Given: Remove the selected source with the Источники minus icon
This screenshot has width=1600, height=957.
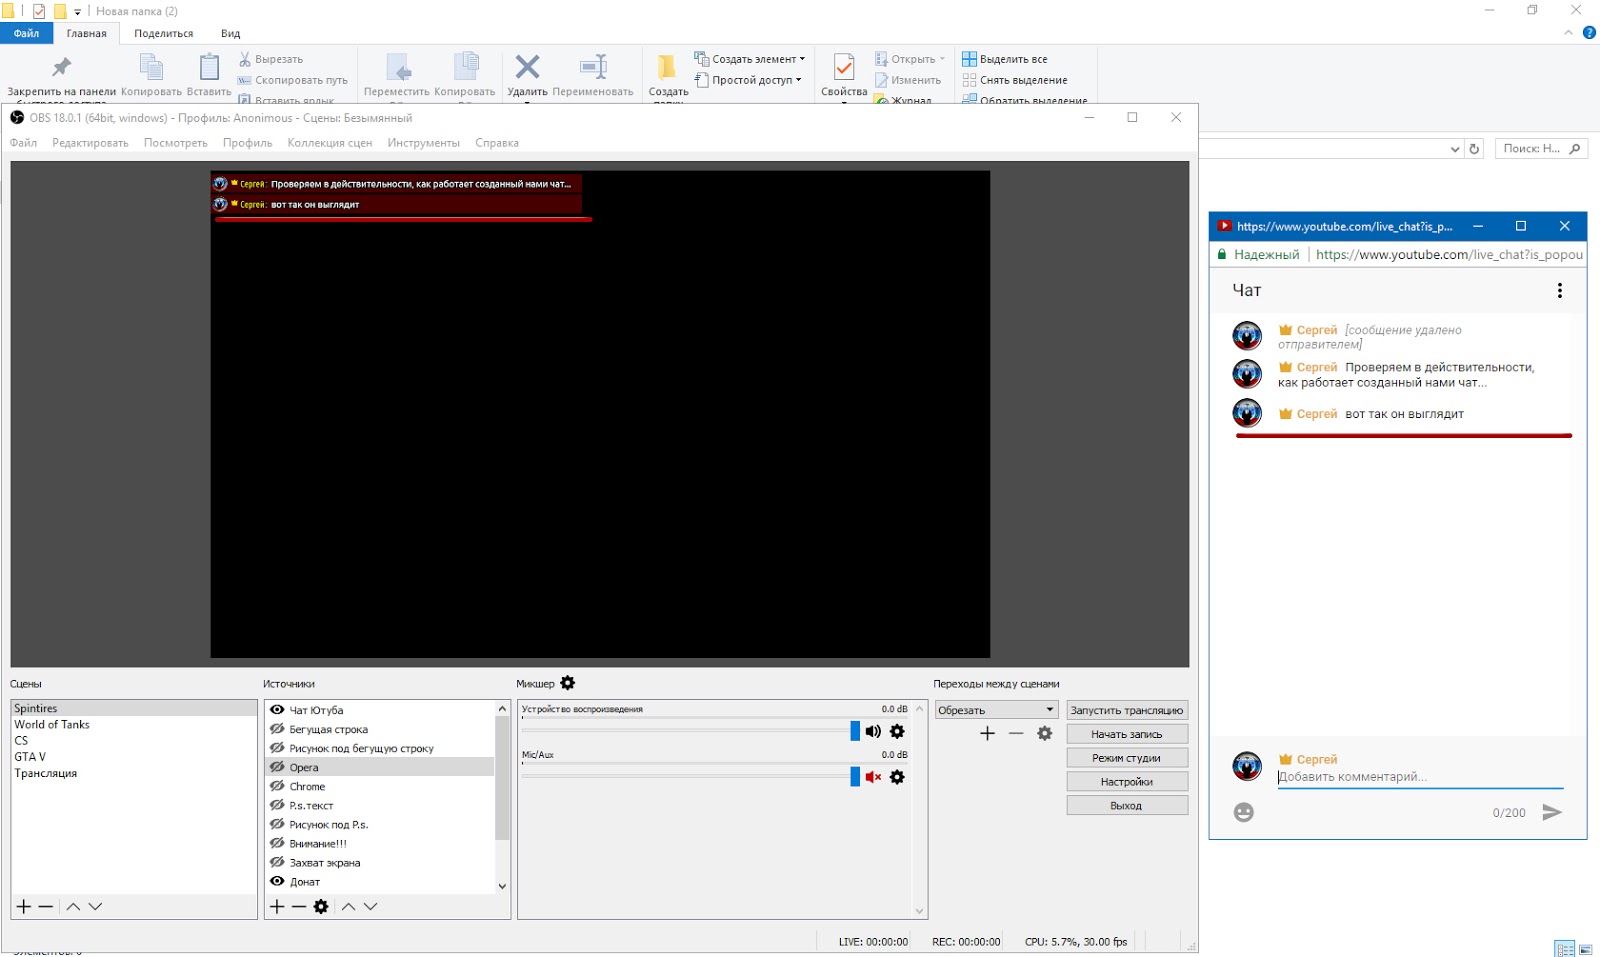Looking at the screenshot, I should click(299, 907).
